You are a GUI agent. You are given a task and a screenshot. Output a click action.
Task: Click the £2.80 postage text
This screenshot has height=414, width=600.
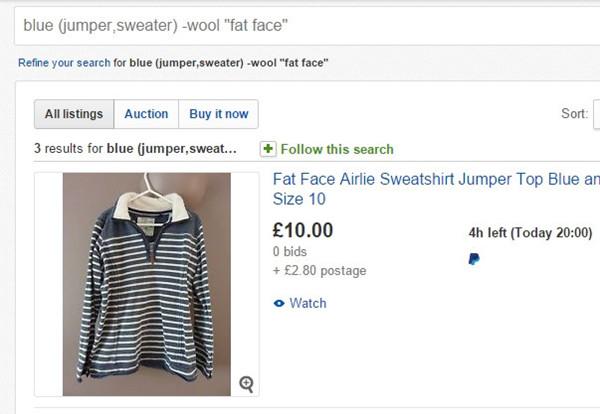(x=319, y=270)
